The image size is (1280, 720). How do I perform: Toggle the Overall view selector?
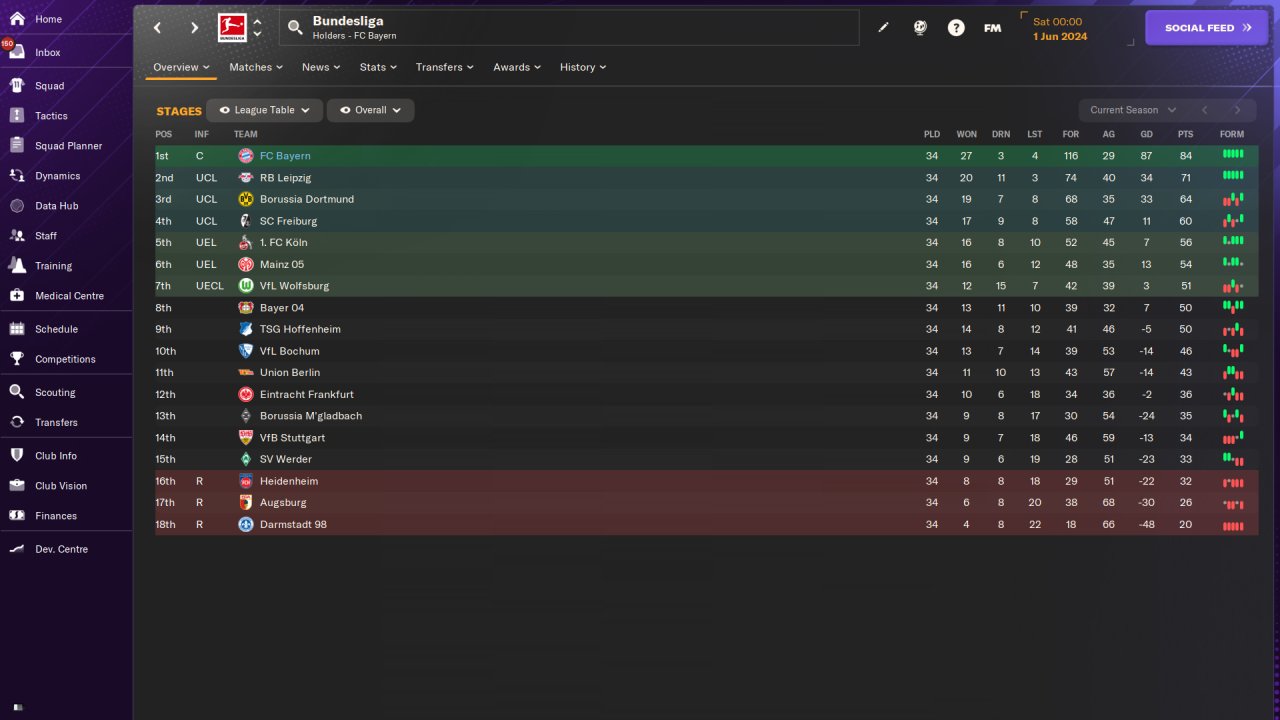tap(370, 110)
